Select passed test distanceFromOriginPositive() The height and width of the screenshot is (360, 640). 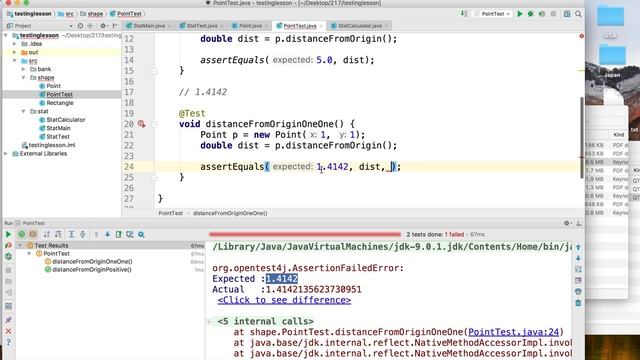(x=88, y=269)
